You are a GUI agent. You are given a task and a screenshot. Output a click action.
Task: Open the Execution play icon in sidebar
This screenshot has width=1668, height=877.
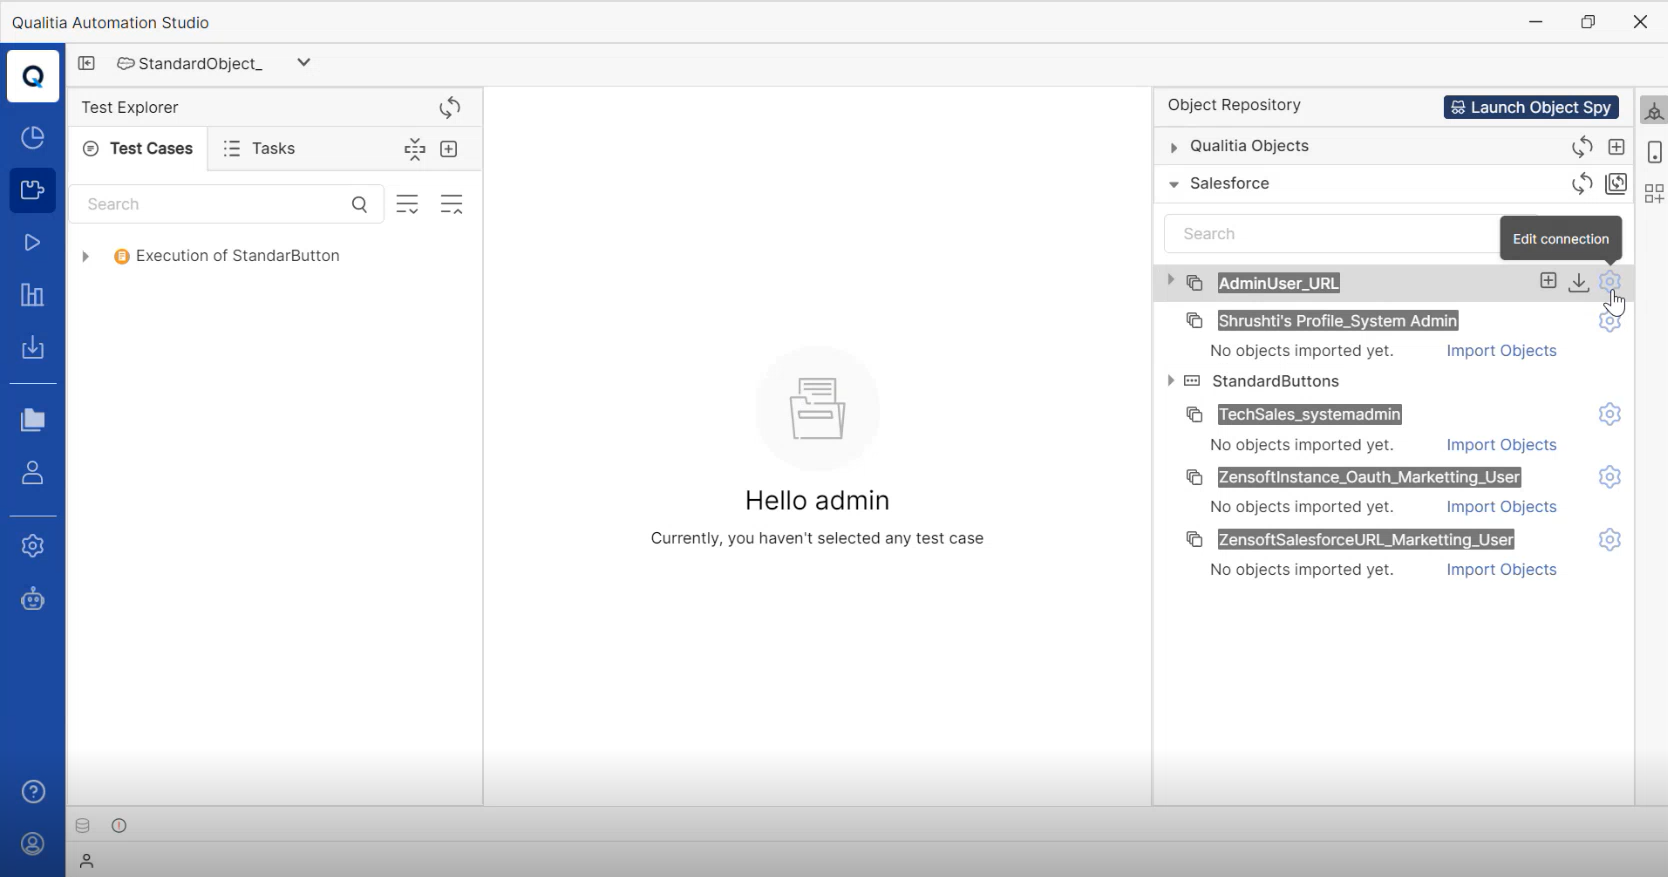32,242
